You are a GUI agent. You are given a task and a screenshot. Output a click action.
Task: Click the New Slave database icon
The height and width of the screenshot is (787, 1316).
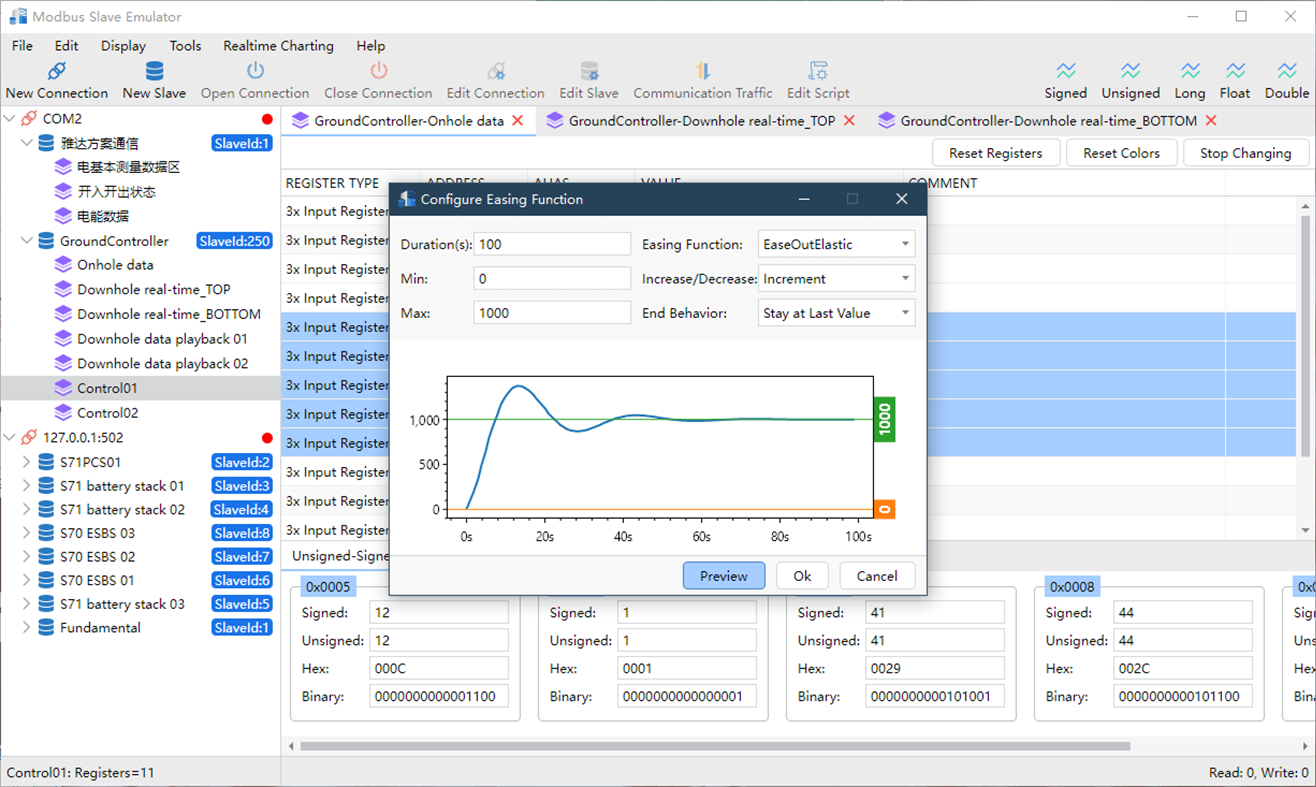[154, 71]
